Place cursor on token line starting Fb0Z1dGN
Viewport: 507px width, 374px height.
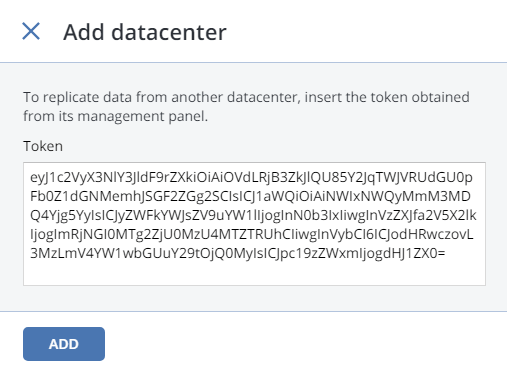tap(250, 196)
